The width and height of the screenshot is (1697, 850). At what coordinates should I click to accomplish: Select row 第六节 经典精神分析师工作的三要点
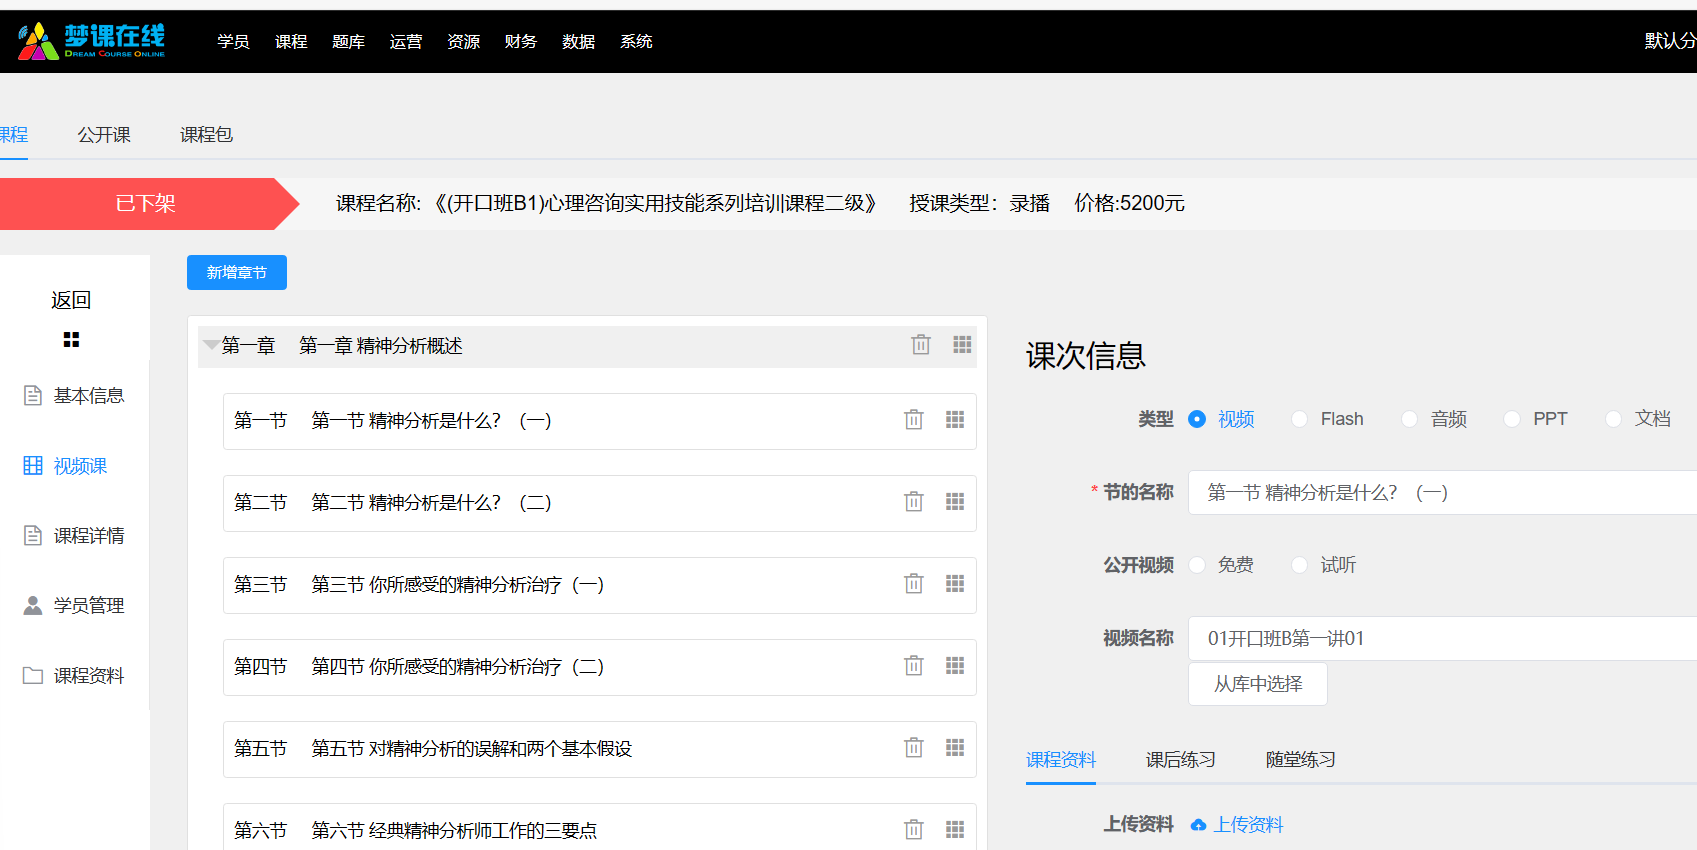pos(599,828)
